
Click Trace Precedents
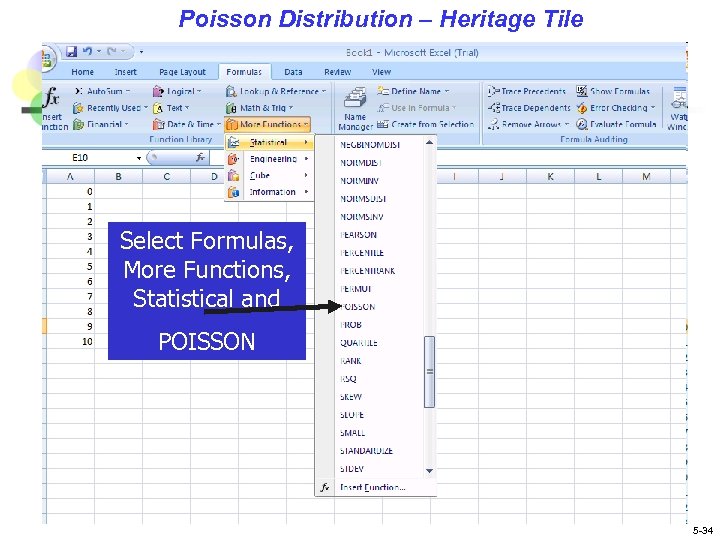(x=526, y=91)
